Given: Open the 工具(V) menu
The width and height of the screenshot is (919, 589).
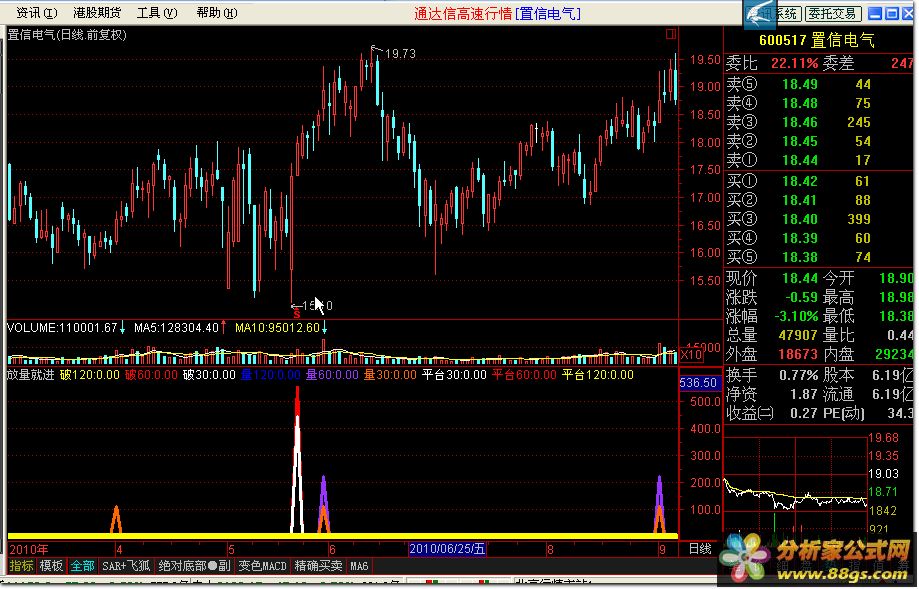Looking at the screenshot, I should point(157,12).
